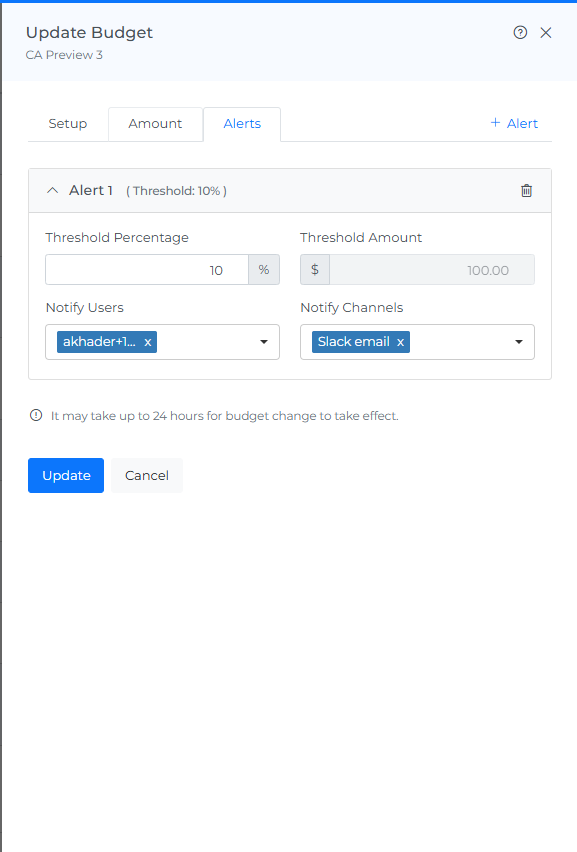Open the help question mark icon

[520, 33]
